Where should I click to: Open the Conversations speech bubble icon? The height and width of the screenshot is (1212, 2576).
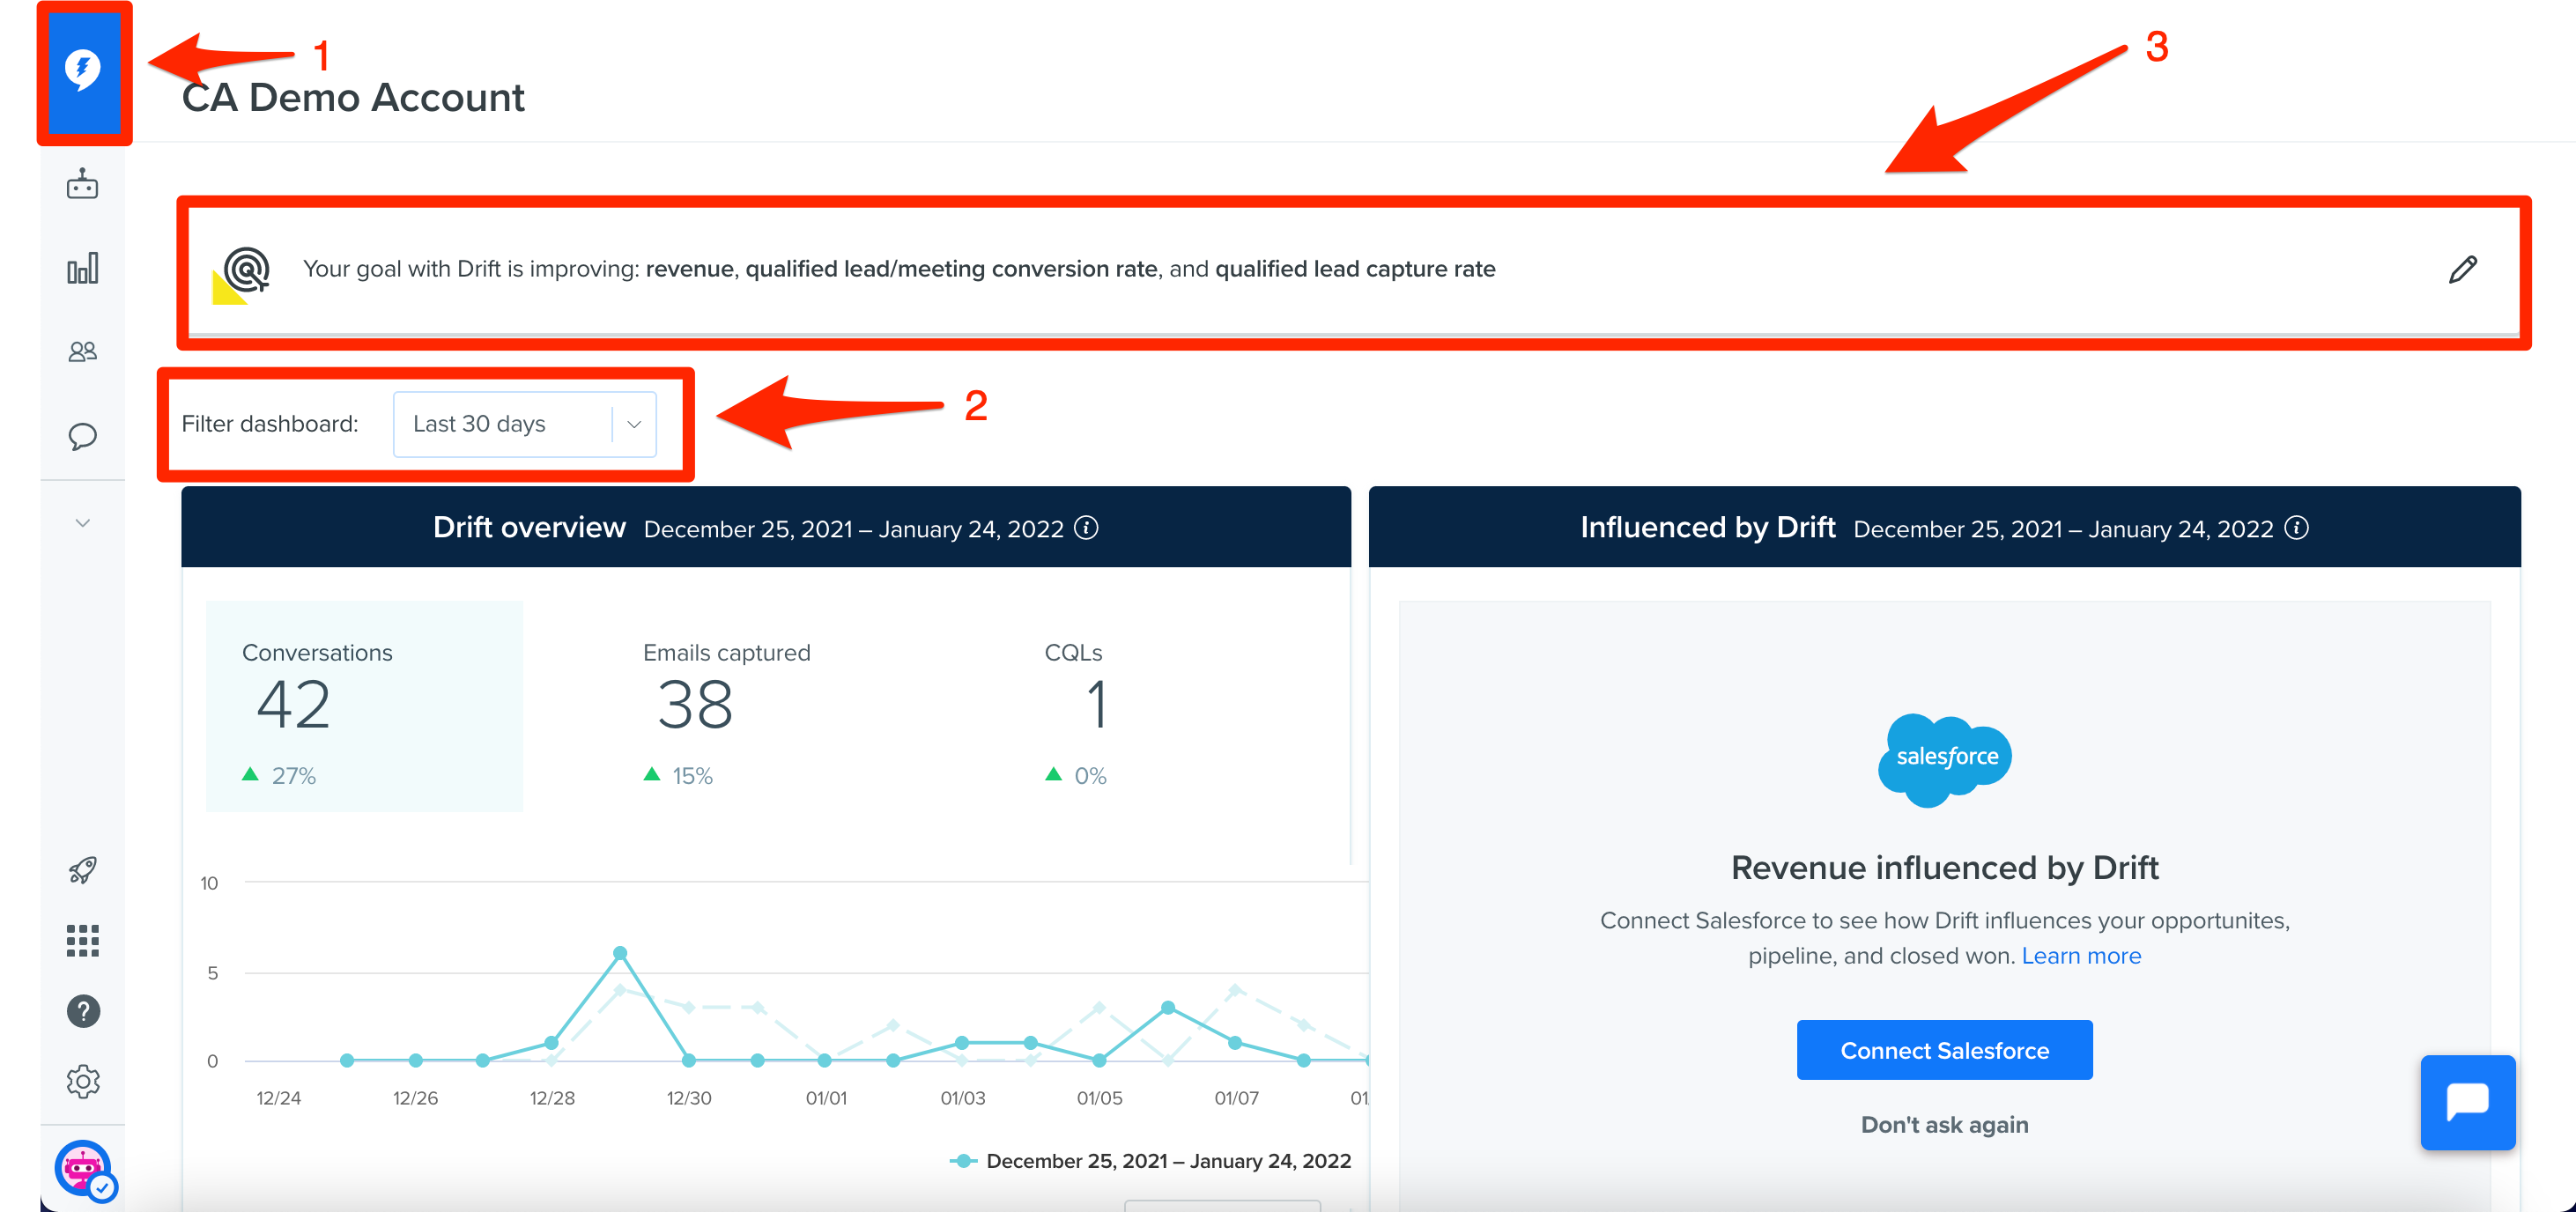tap(83, 436)
